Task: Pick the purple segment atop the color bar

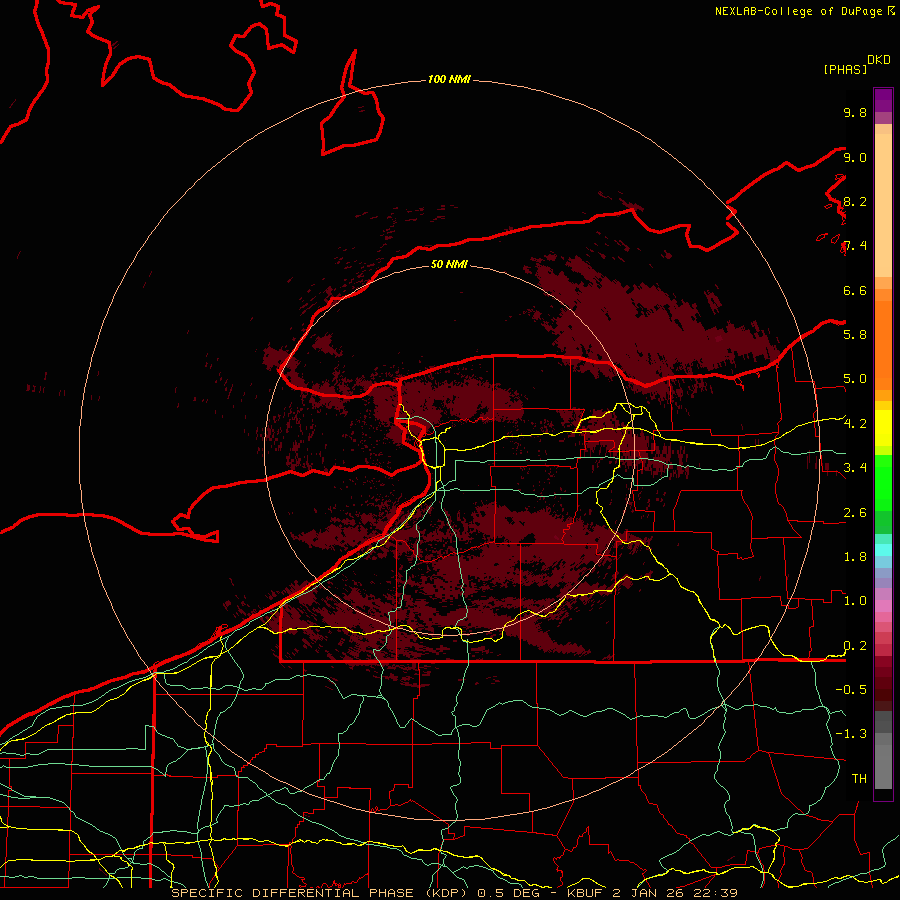Action: point(883,100)
